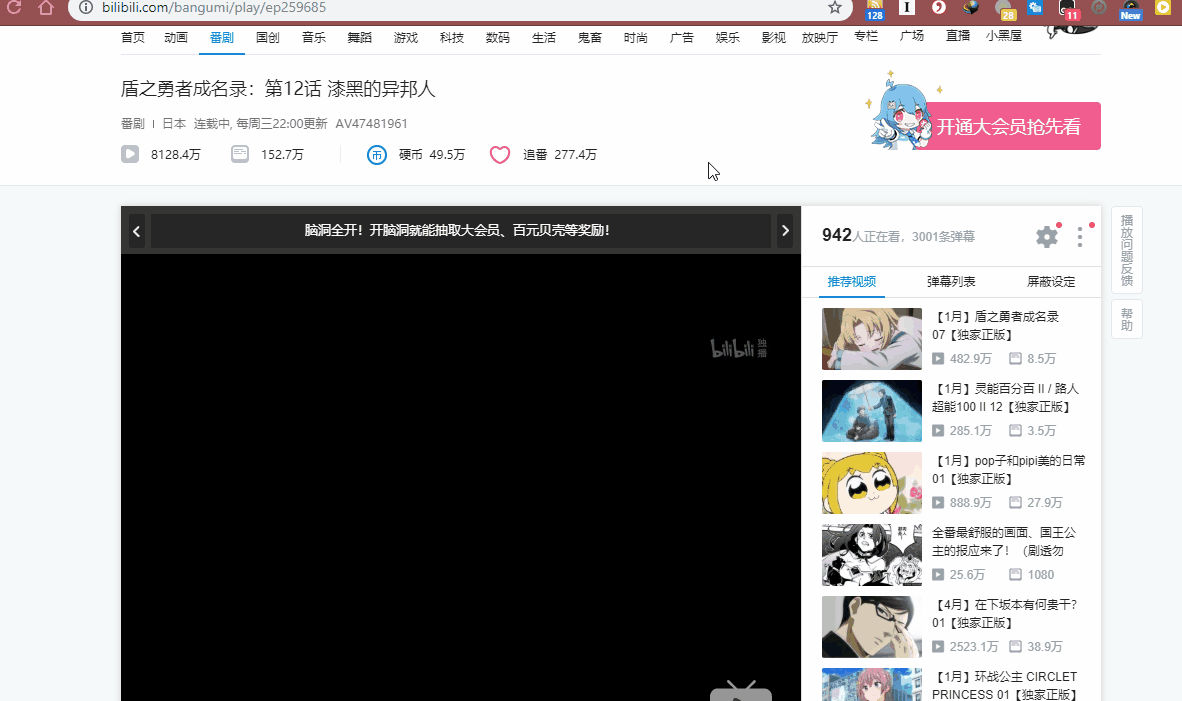Open the 舞蹈 nav item
This screenshot has width=1182, height=701.
point(360,38)
